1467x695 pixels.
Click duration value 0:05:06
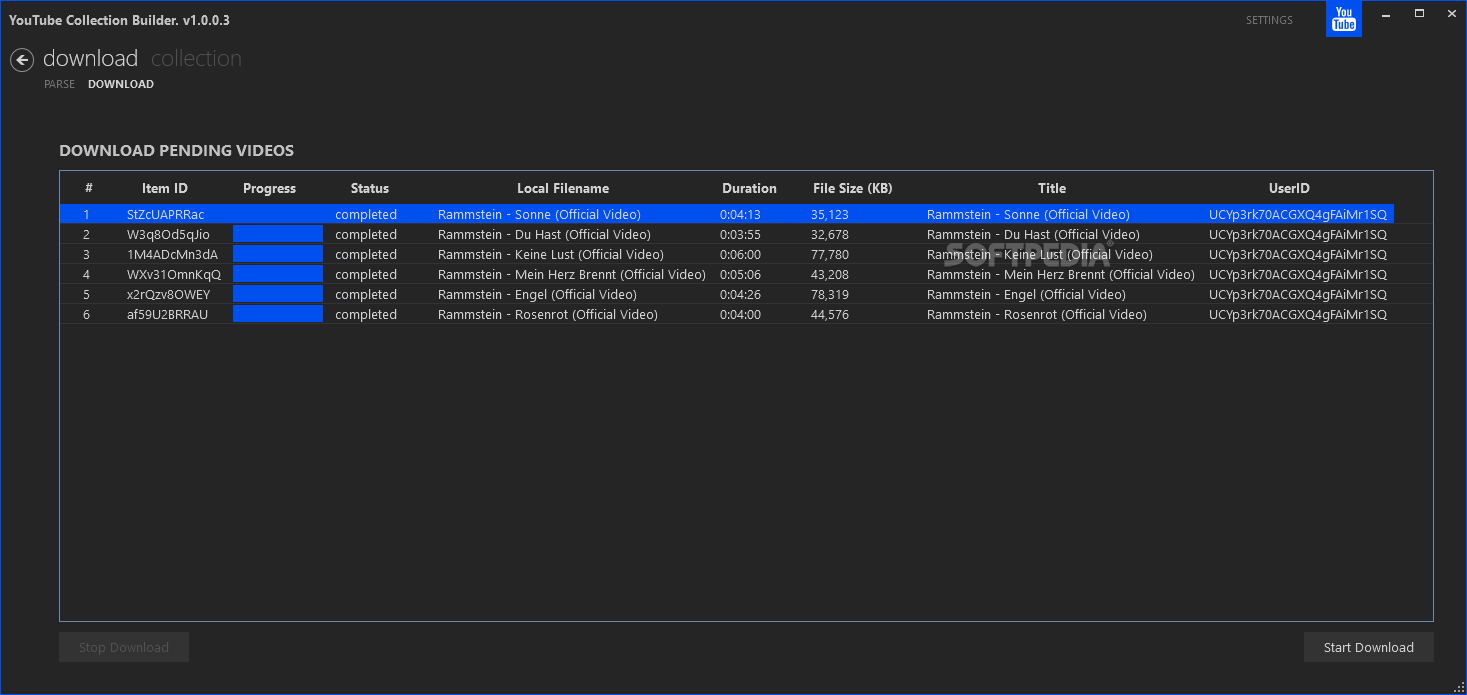click(x=740, y=275)
